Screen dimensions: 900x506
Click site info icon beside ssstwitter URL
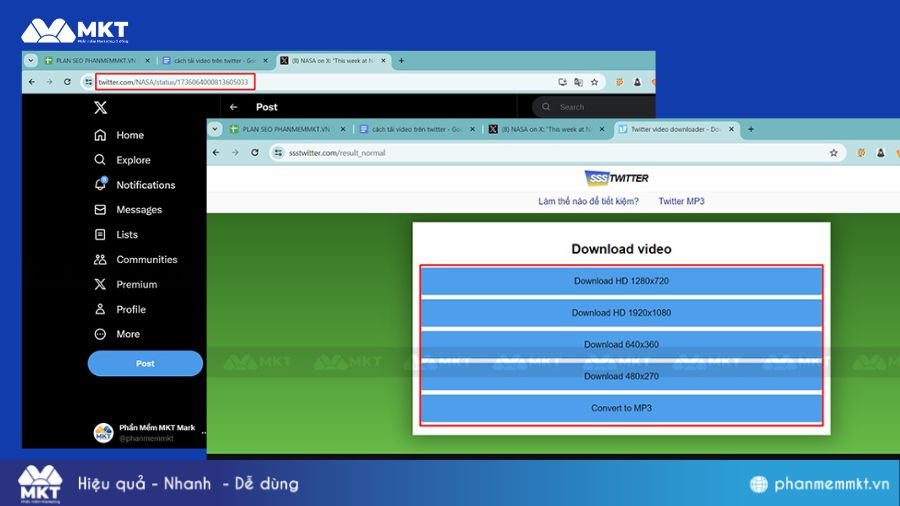(278, 153)
